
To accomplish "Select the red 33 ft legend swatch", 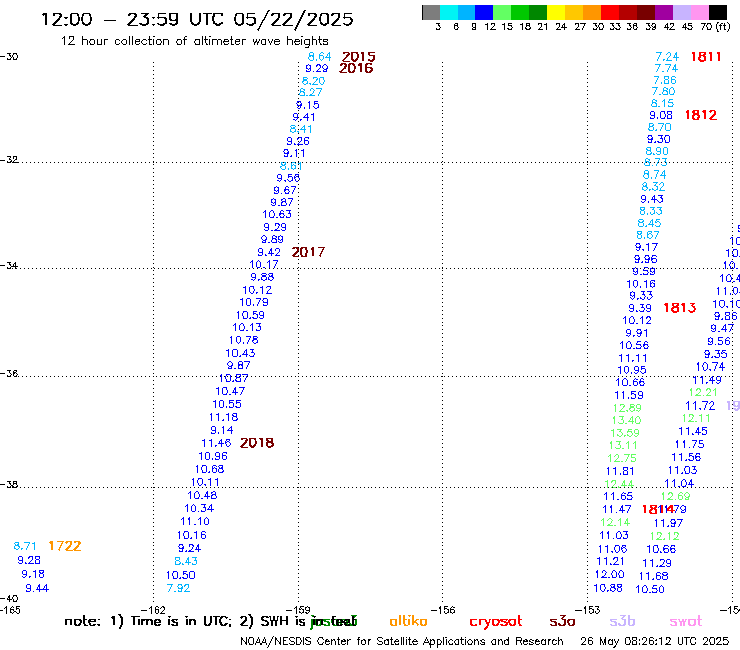I will pos(610,12).
